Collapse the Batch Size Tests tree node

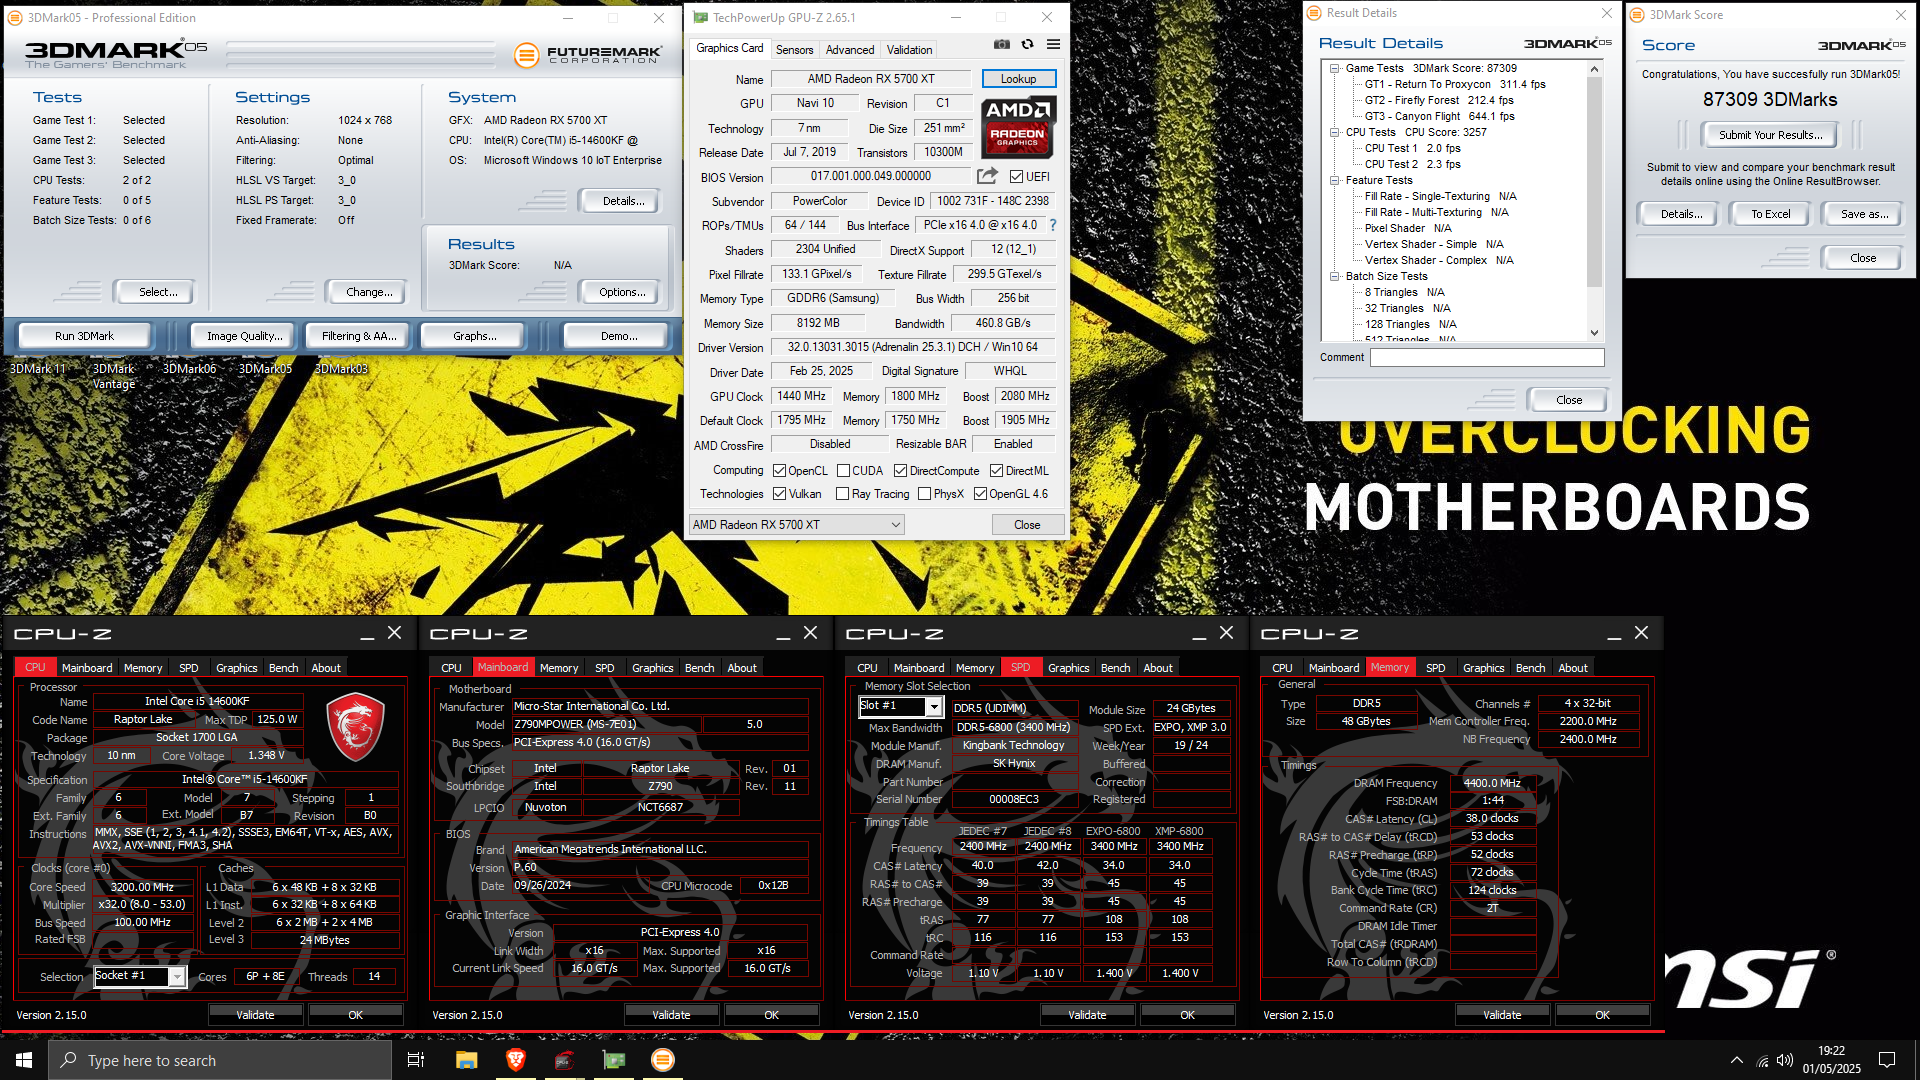1335,277
